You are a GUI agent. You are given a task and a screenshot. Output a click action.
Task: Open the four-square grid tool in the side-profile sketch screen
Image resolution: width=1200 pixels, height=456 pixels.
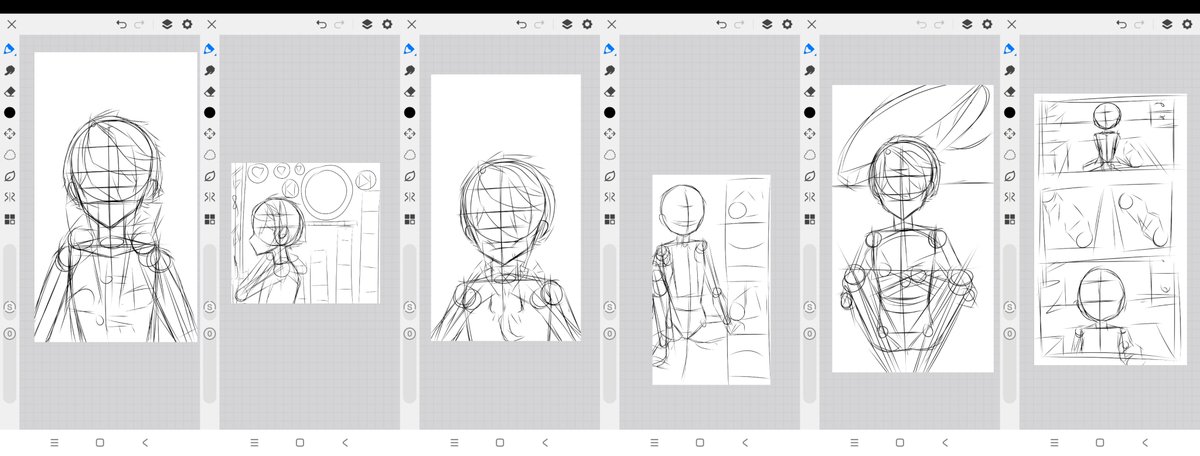(209, 219)
